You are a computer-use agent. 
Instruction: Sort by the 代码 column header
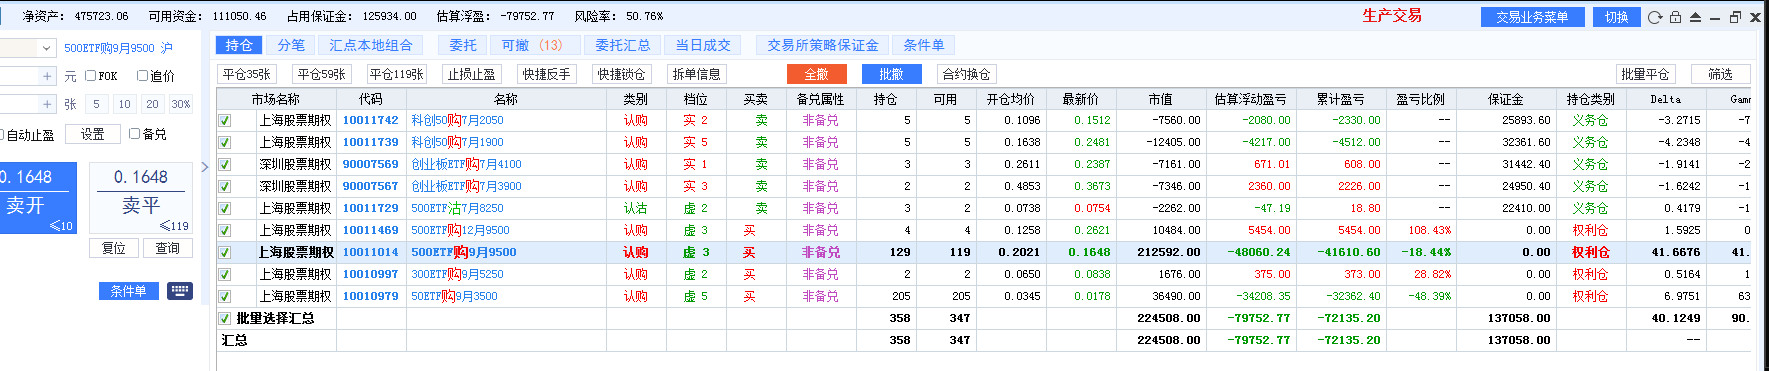[x=371, y=99]
